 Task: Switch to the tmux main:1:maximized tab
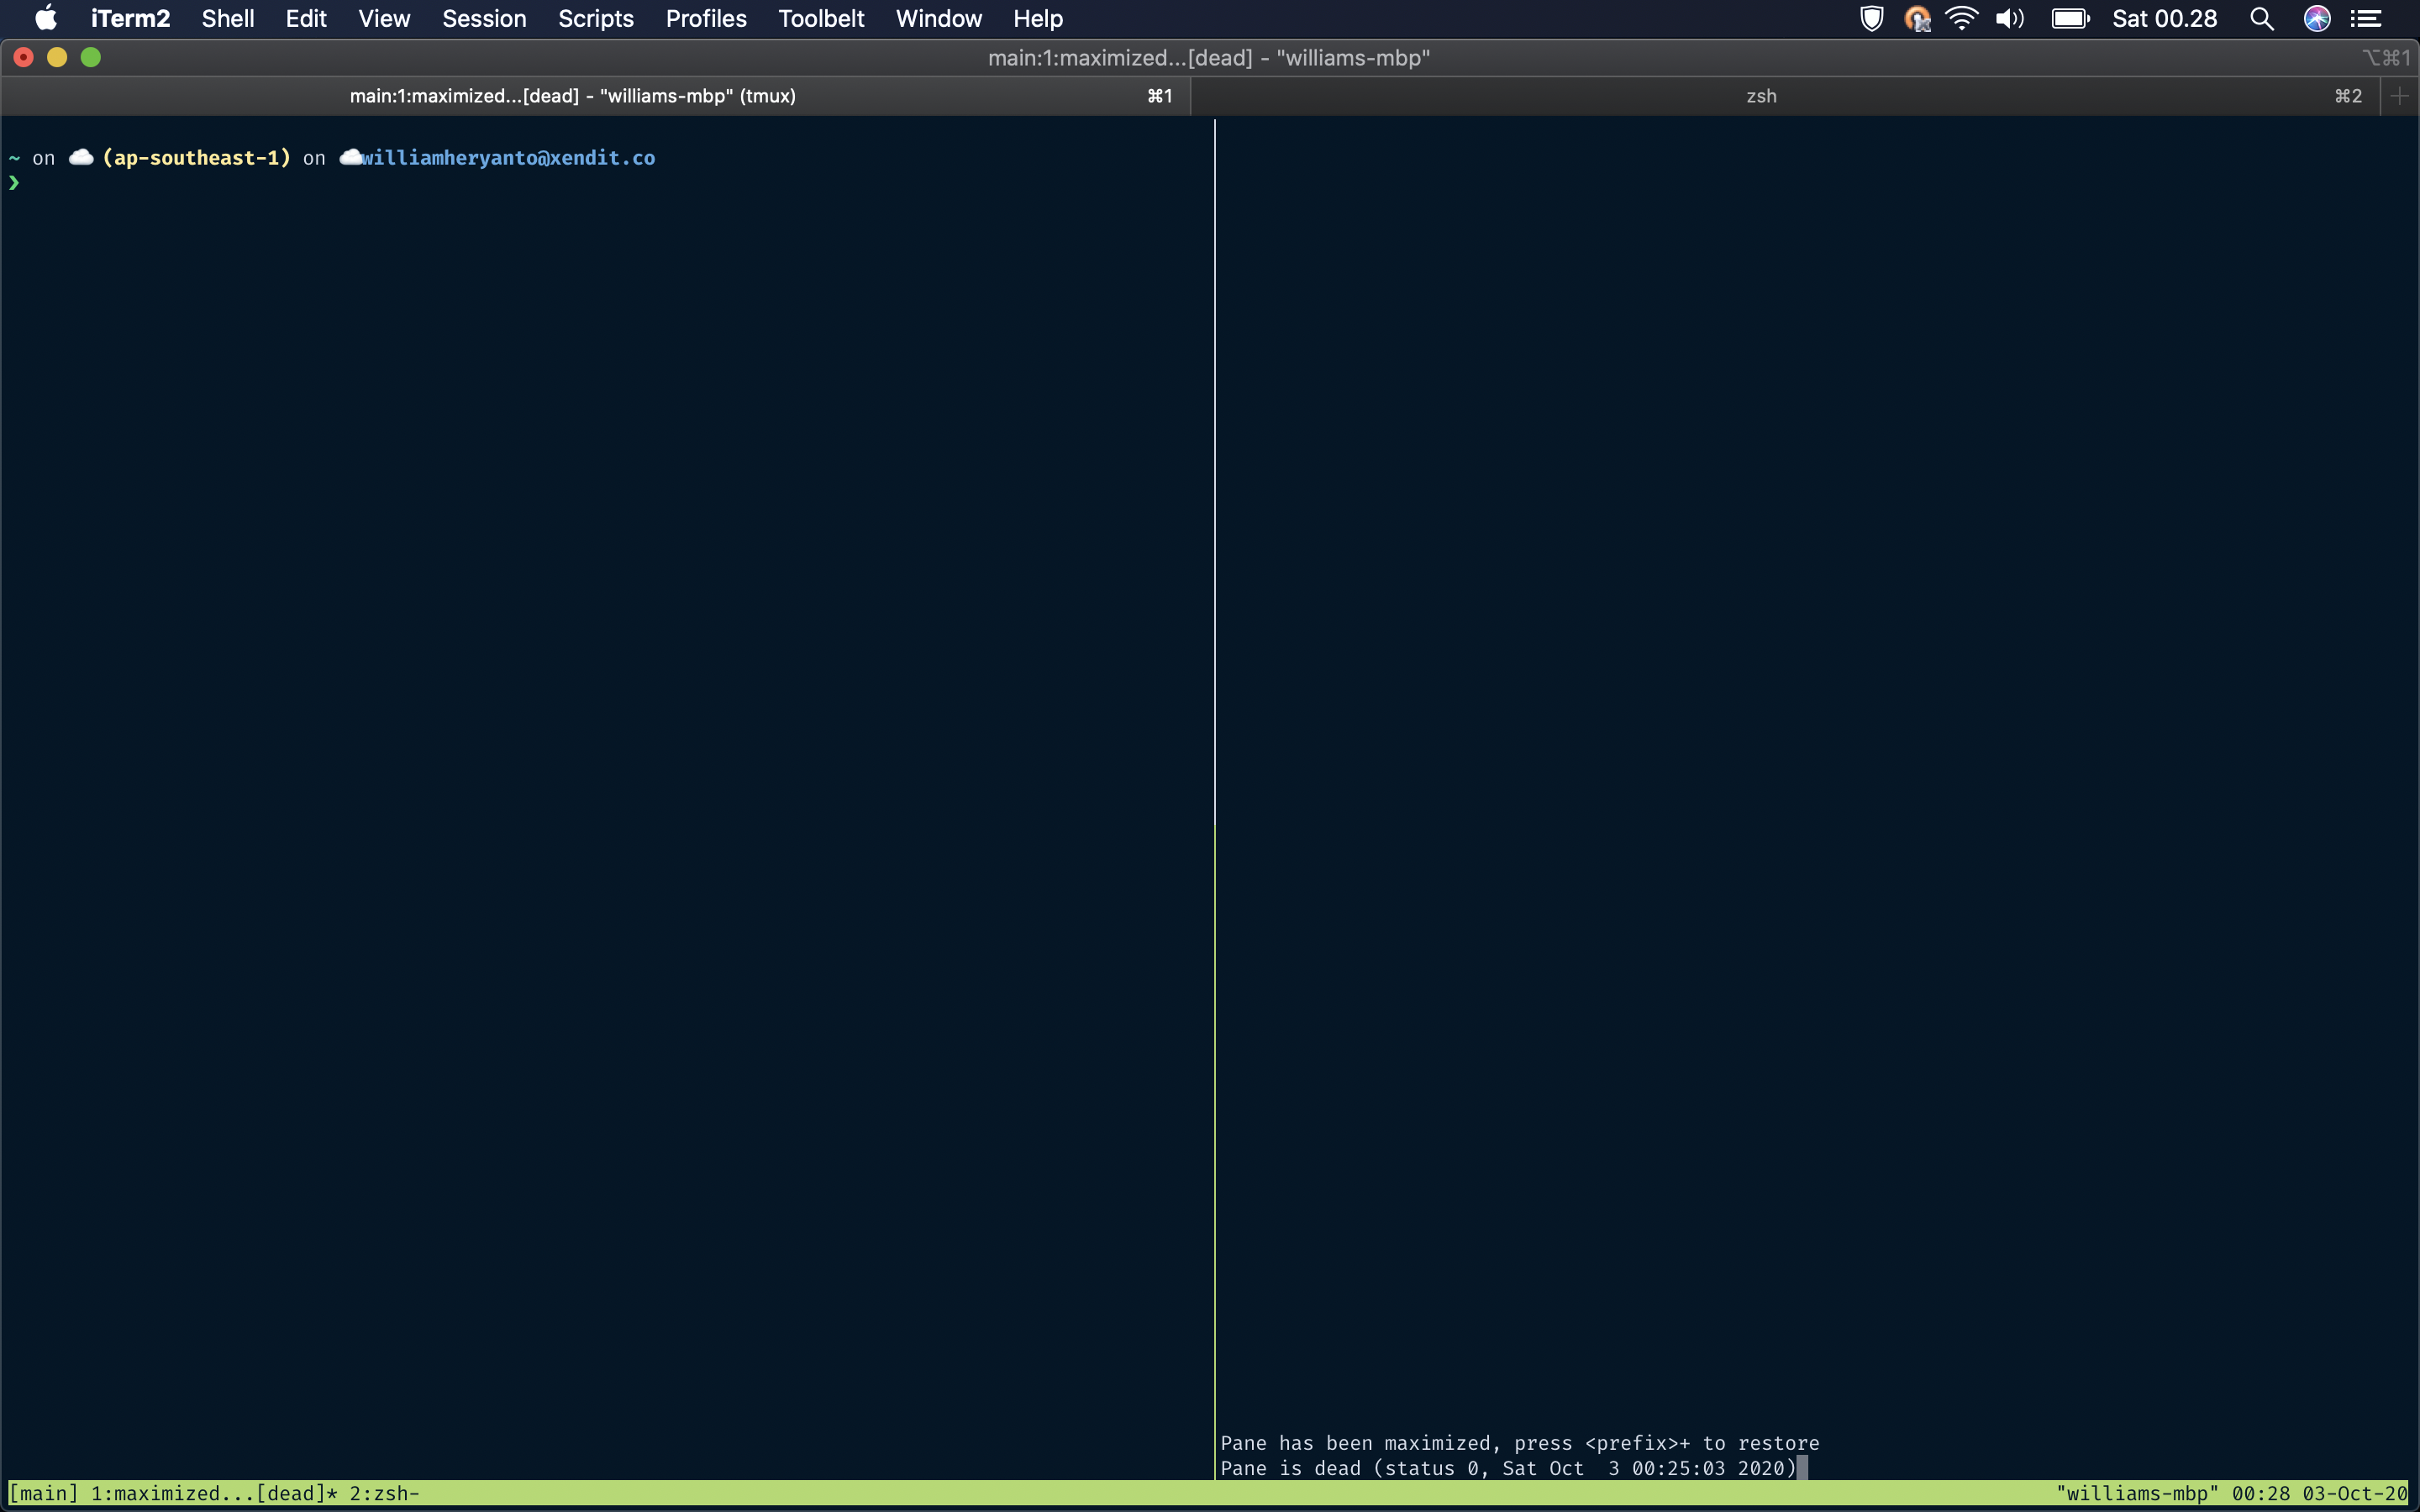(596, 96)
